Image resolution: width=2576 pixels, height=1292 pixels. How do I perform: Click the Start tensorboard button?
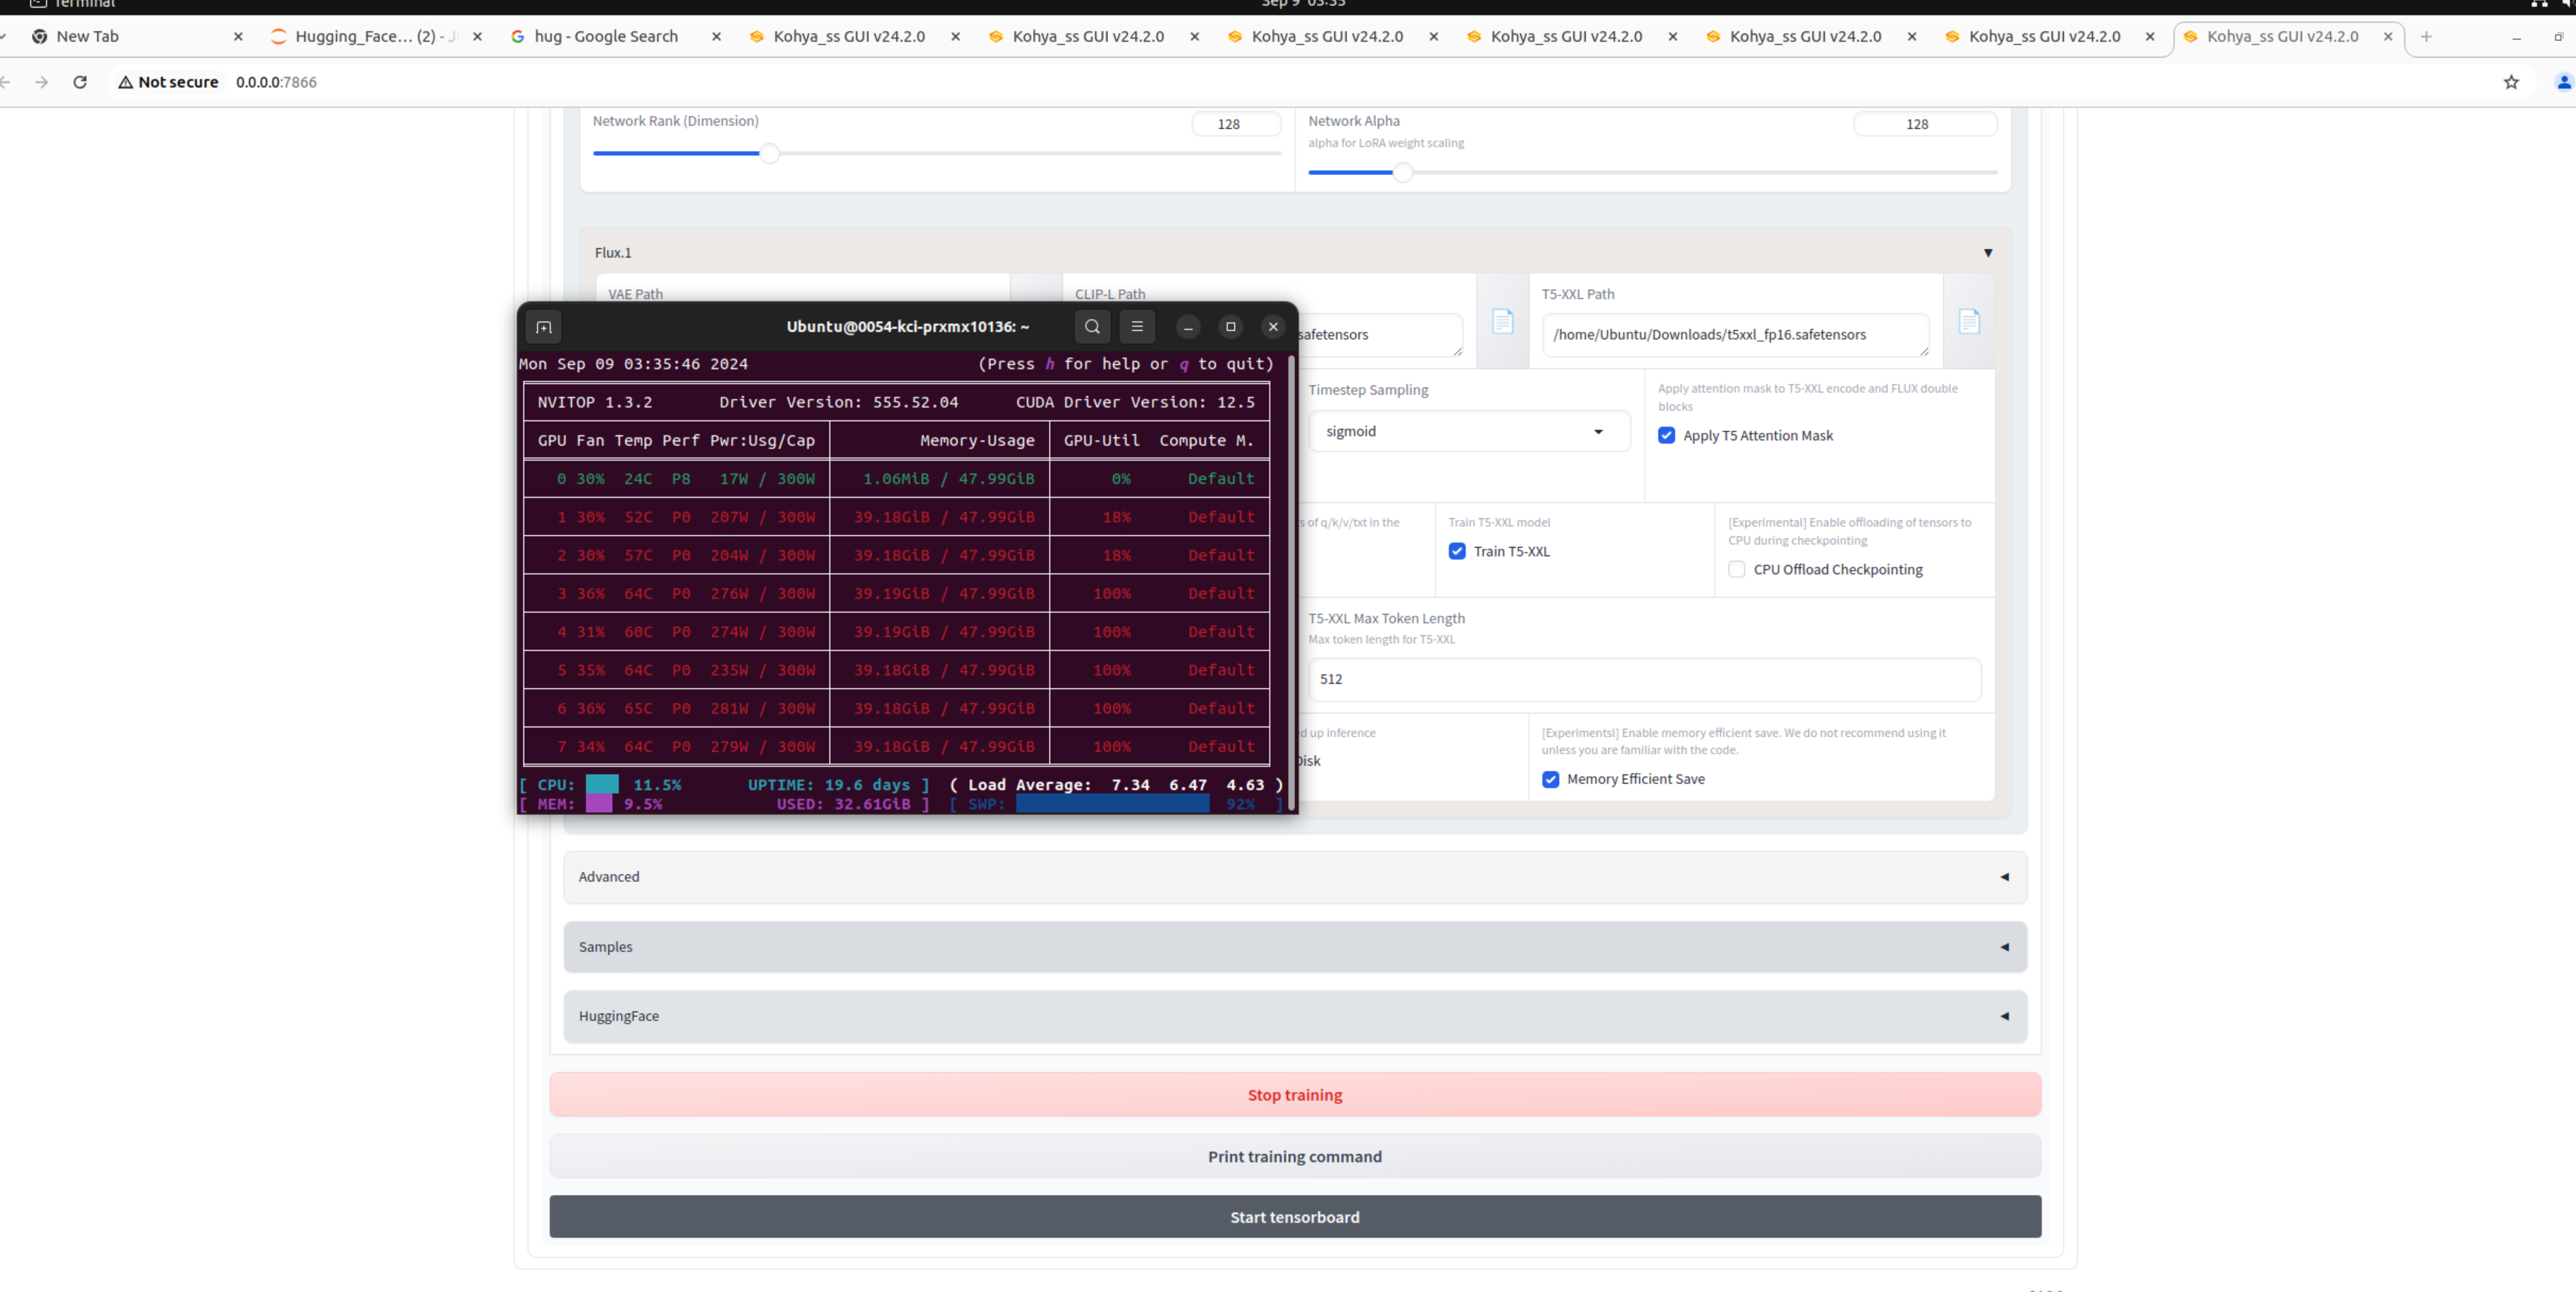tap(1294, 1217)
